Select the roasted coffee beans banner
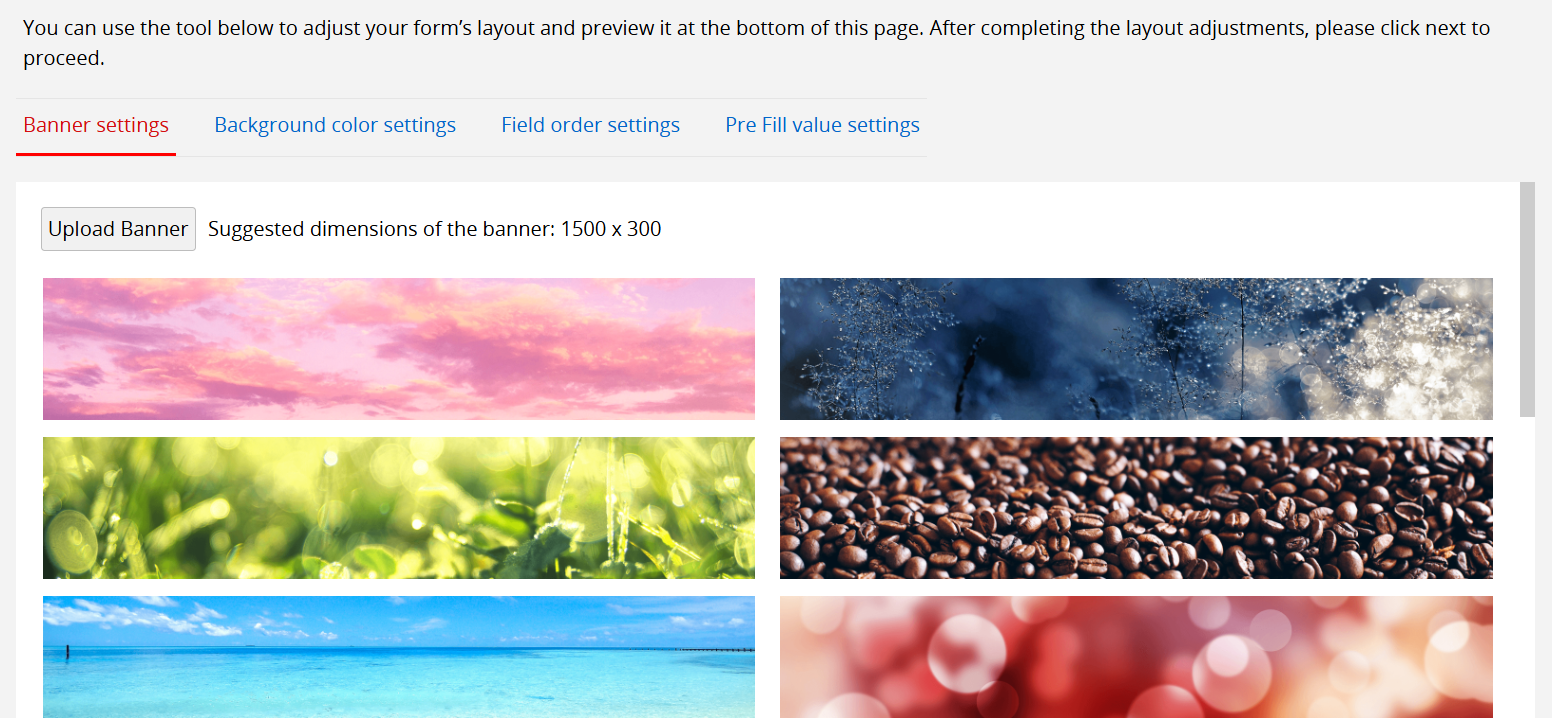 [1136, 508]
